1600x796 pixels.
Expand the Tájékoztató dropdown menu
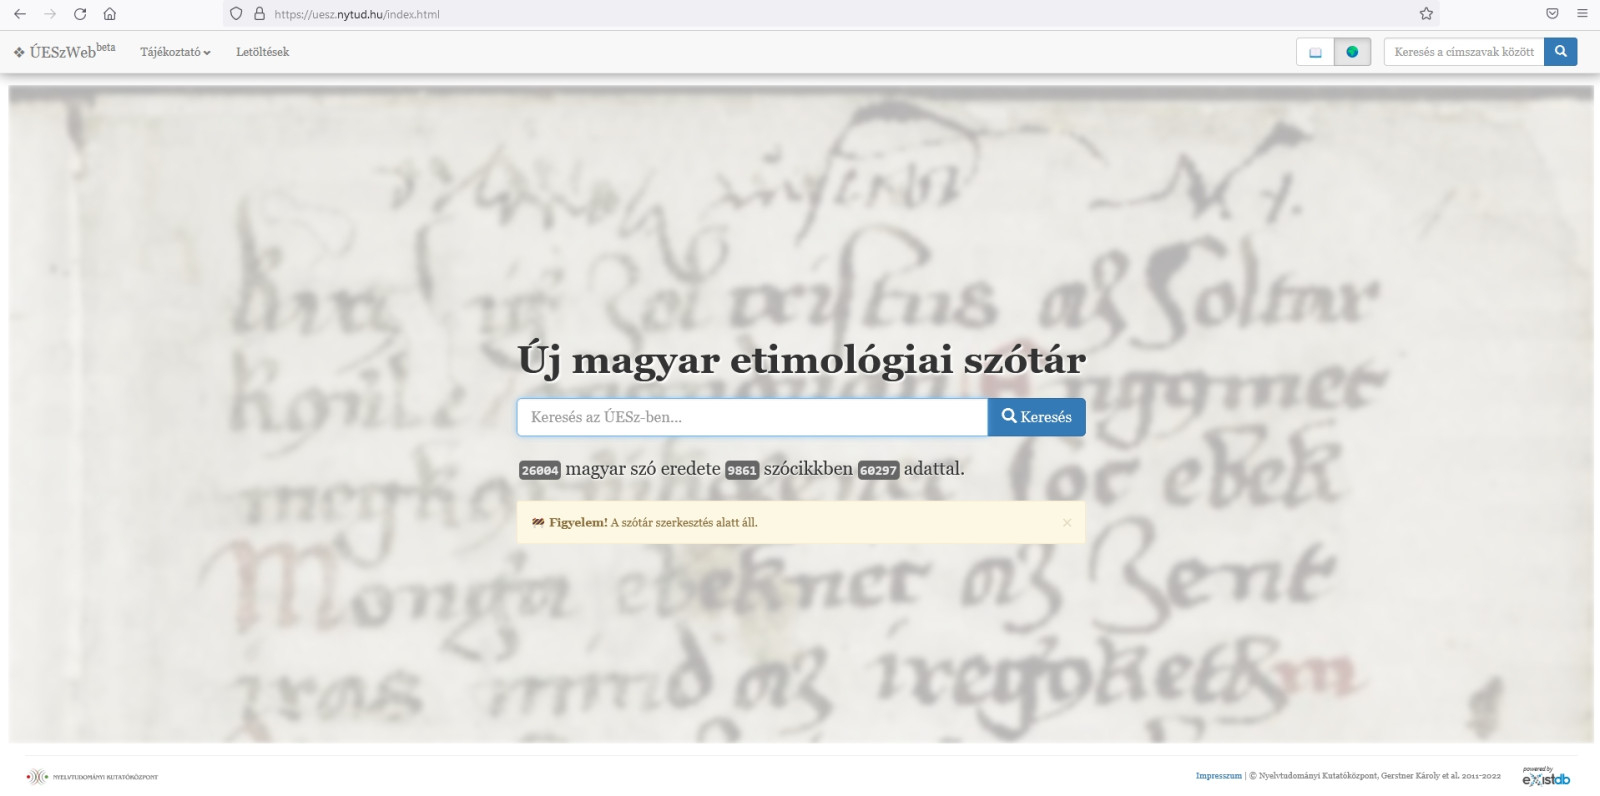(175, 52)
